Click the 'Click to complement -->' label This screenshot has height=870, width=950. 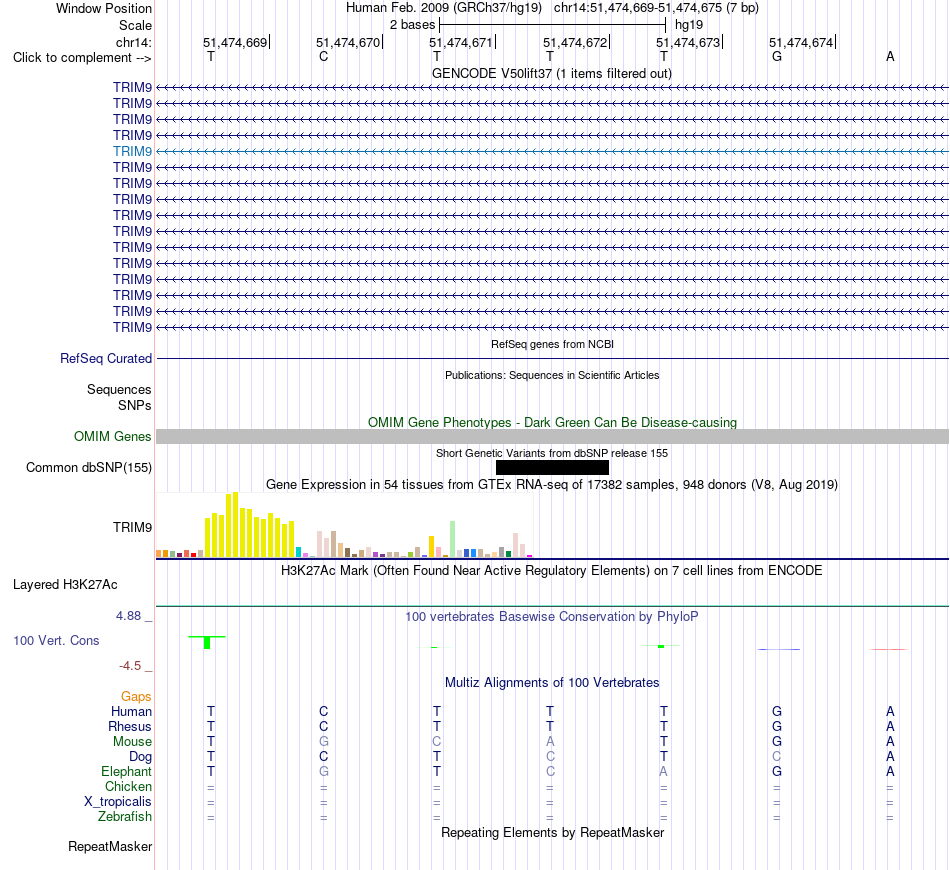[x=82, y=58]
